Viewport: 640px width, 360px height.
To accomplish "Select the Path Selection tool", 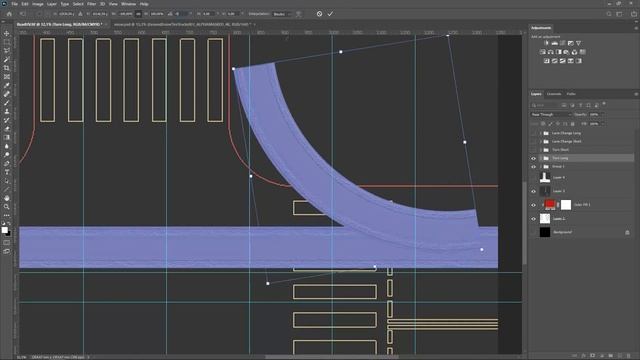I will pyautogui.click(x=7, y=181).
